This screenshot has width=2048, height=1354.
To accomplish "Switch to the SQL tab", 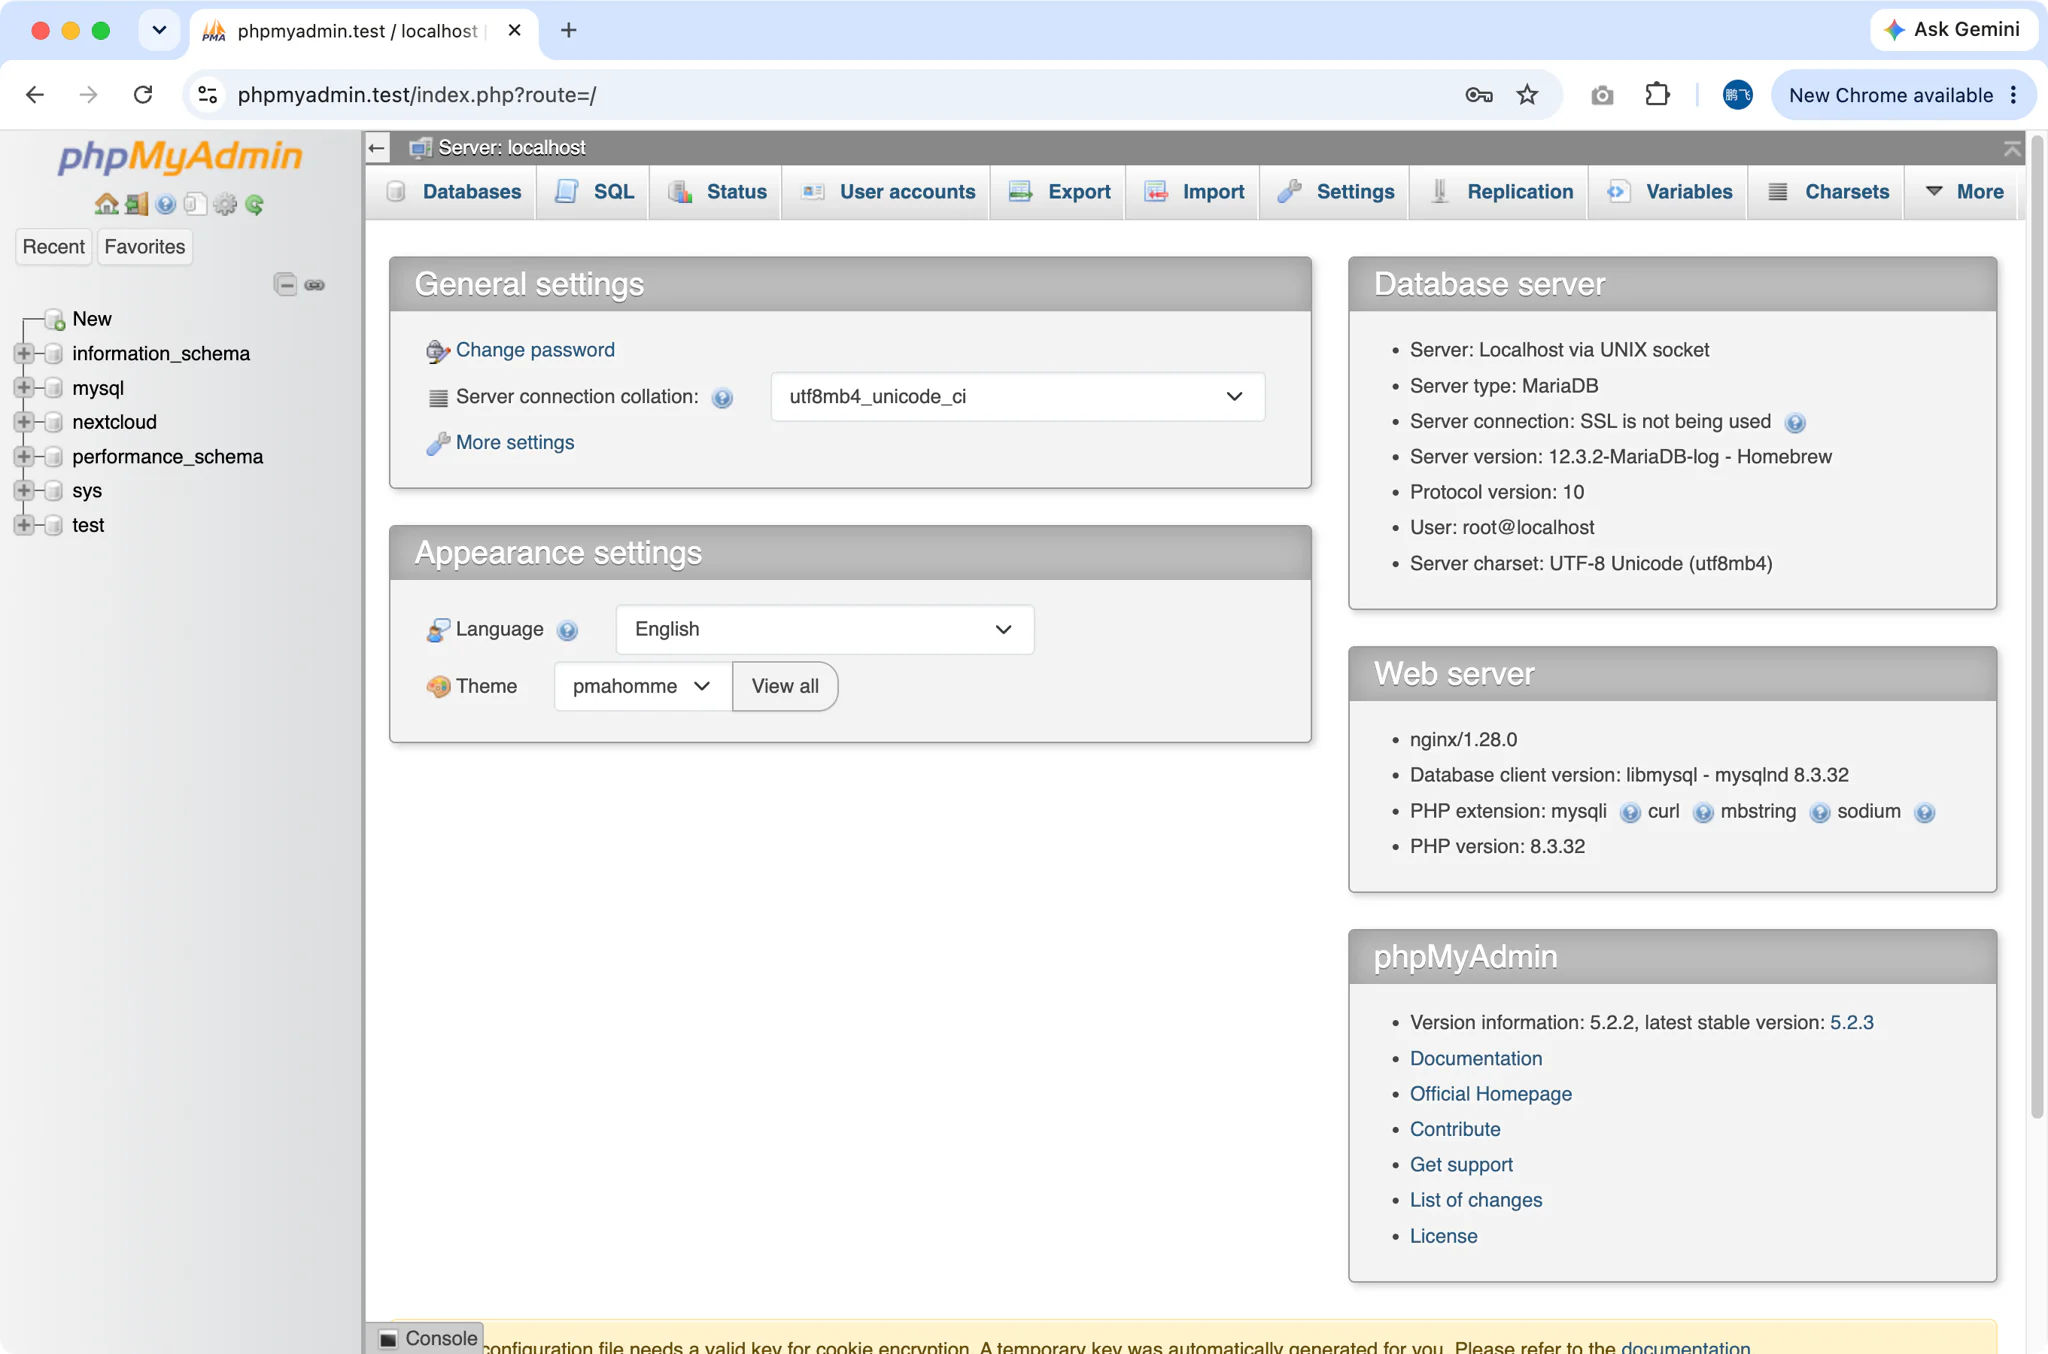I will point(594,192).
